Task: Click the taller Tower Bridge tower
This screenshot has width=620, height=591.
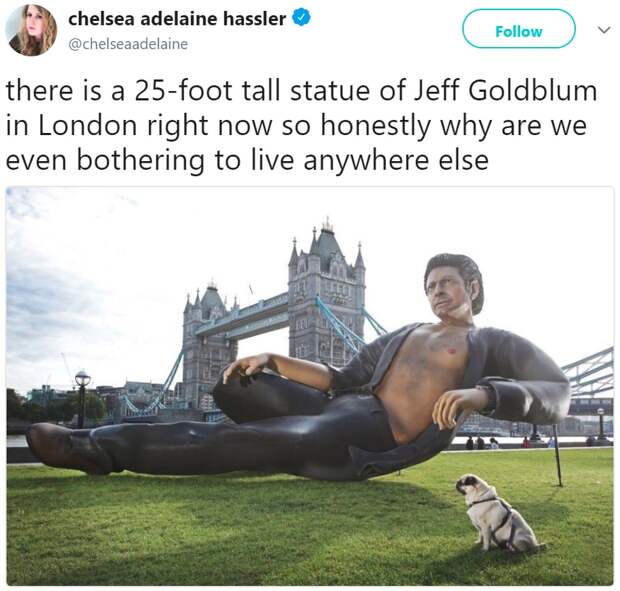Action: [326, 295]
